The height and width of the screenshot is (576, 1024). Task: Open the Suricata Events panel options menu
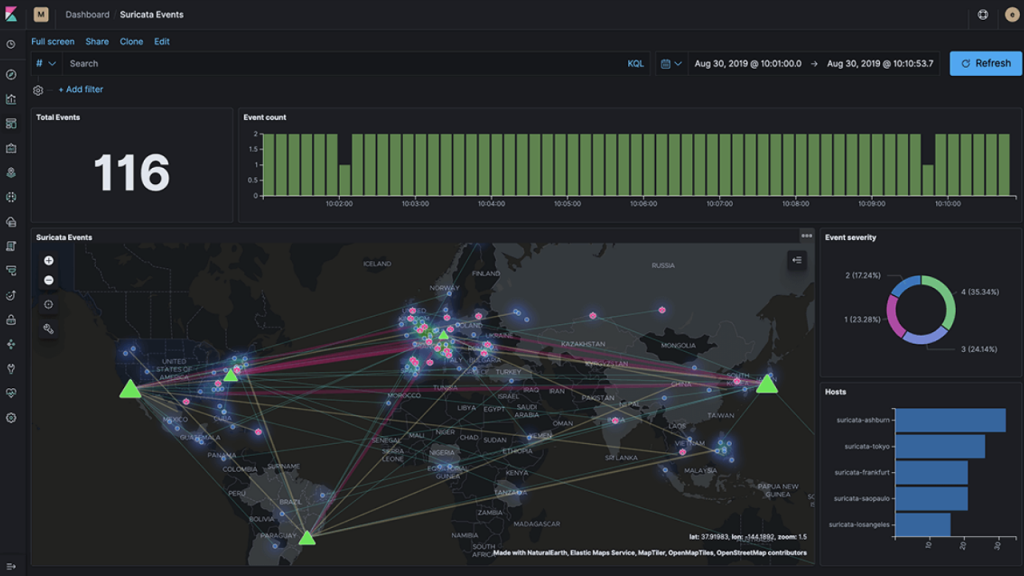click(x=807, y=236)
